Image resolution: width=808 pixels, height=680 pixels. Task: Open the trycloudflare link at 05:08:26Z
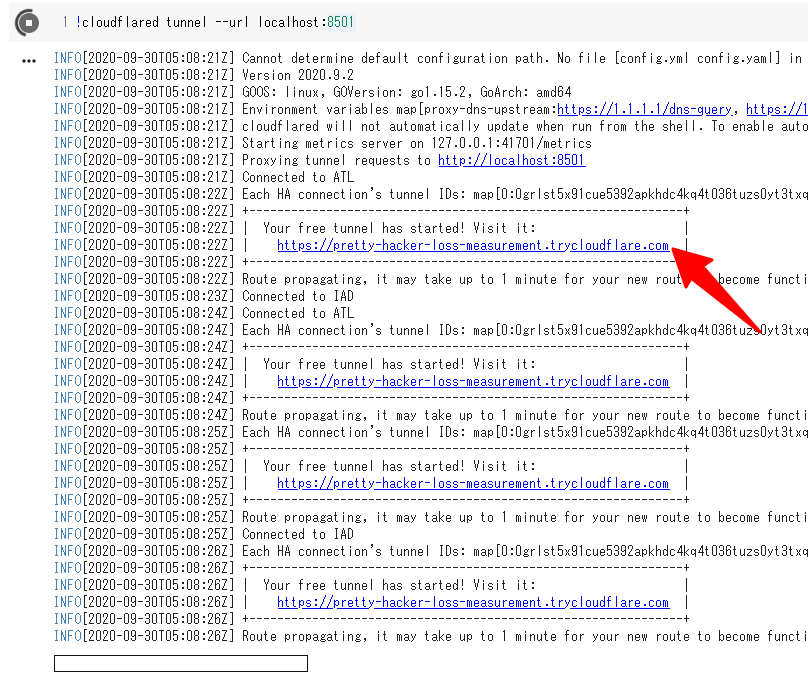click(x=473, y=602)
